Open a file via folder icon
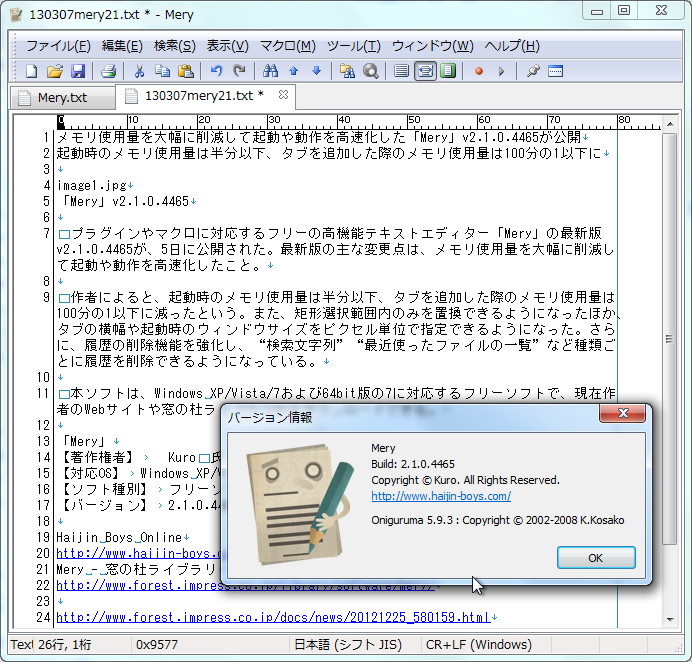Image resolution: width=692 pixels, height=662 pixels. coord(55,71)
